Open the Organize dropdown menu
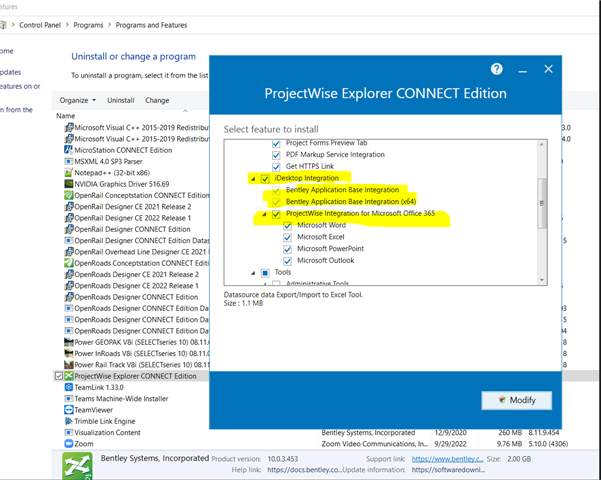The height and width of the screenshot is (480, 601). coord(77,100)
